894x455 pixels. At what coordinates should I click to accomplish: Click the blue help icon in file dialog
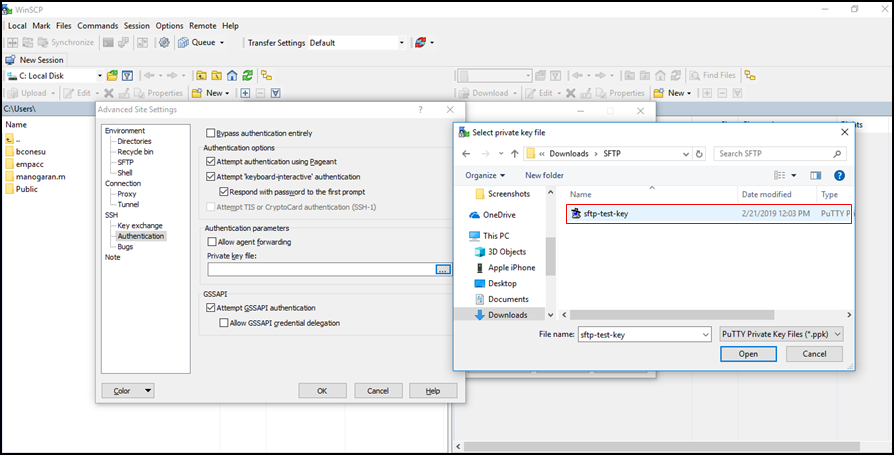tap(839, 175)
